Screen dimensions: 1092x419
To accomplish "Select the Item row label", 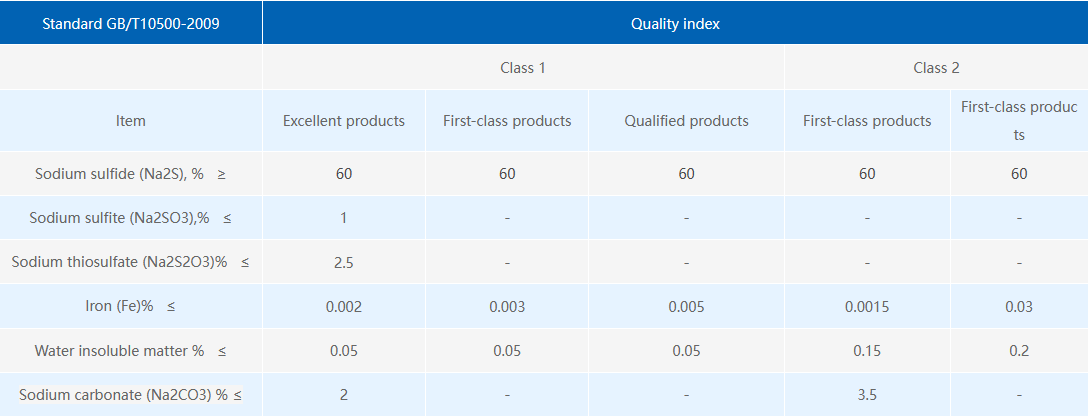I will (x=131, y=120).
